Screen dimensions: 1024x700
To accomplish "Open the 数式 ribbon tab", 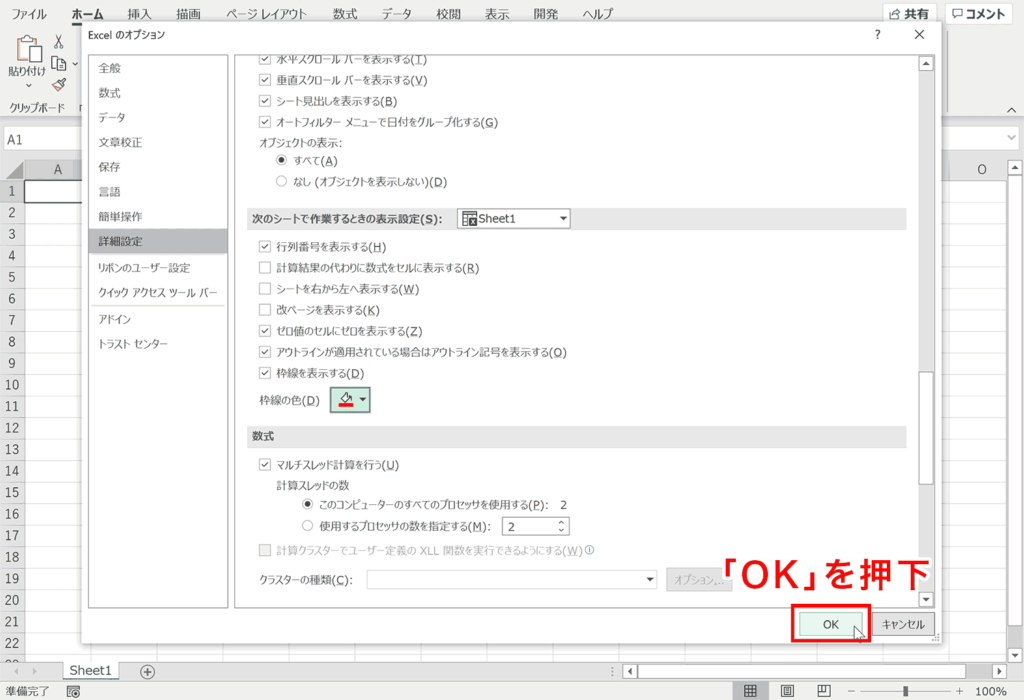I will coord(345,14).
